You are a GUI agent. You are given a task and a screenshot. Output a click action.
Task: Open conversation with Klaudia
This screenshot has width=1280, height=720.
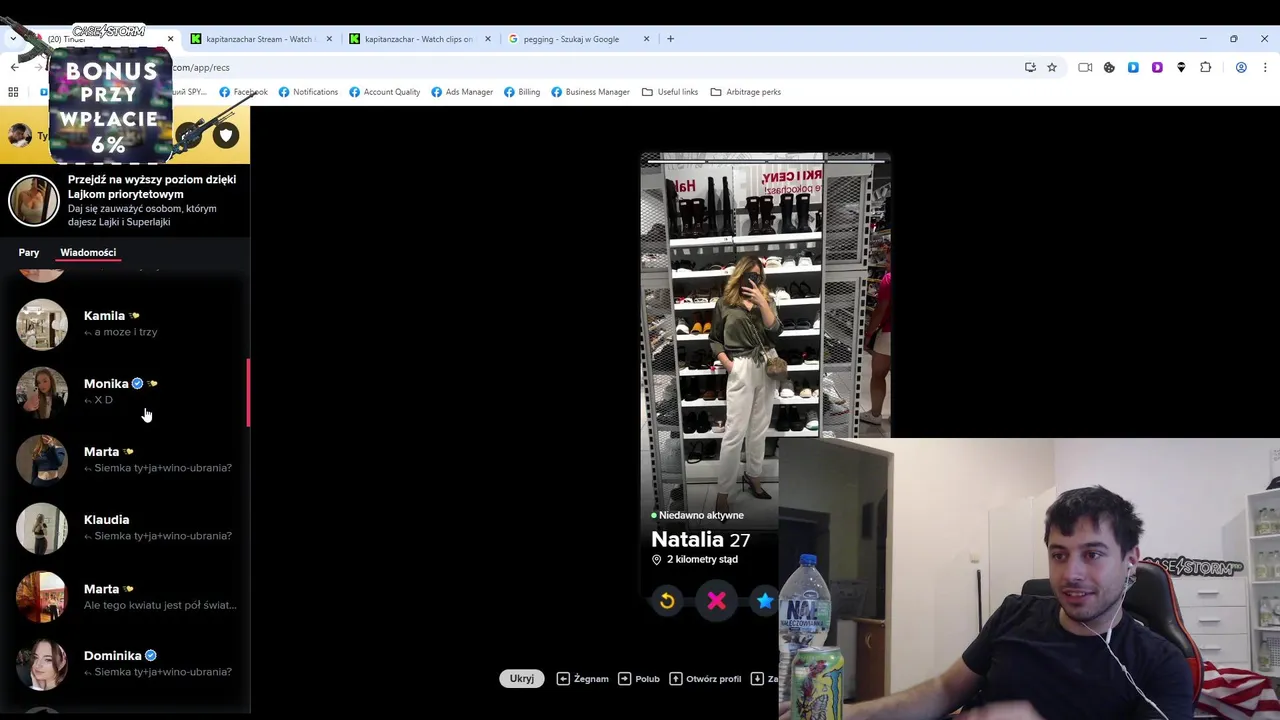[x=125, y=528]
